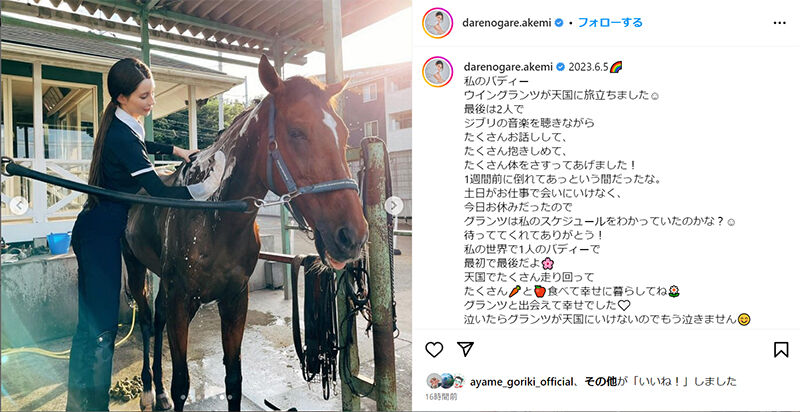Open darenogare.akemi username in caption
This screenshot has width=800, height=412.
point(508,67)
